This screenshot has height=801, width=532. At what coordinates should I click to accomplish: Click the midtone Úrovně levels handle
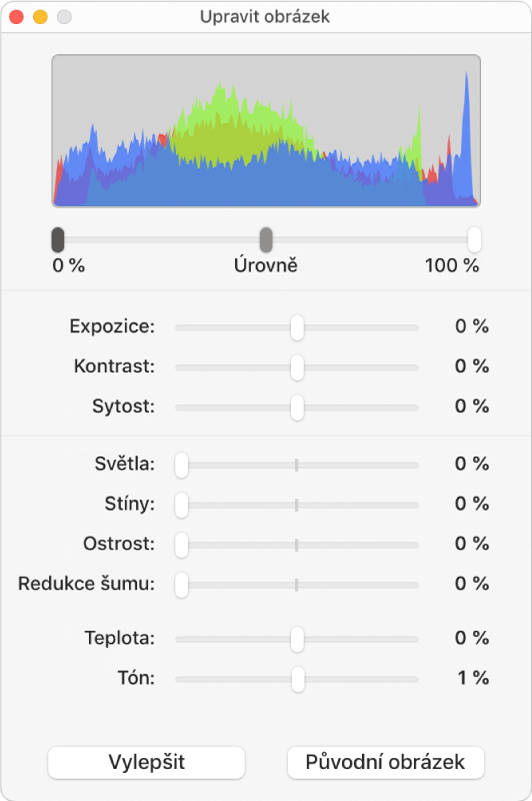pyautogui.click(x=266, y=240)
